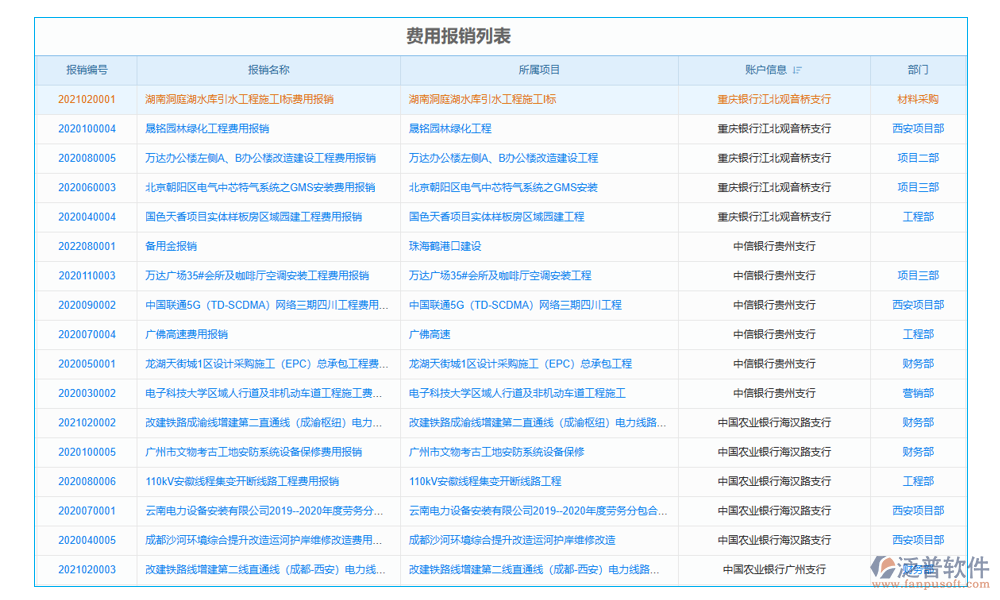Select the 财务部 department on row 2020050001
The width and height of the screenshot is (1000, 600).
[x=919, y=364]
